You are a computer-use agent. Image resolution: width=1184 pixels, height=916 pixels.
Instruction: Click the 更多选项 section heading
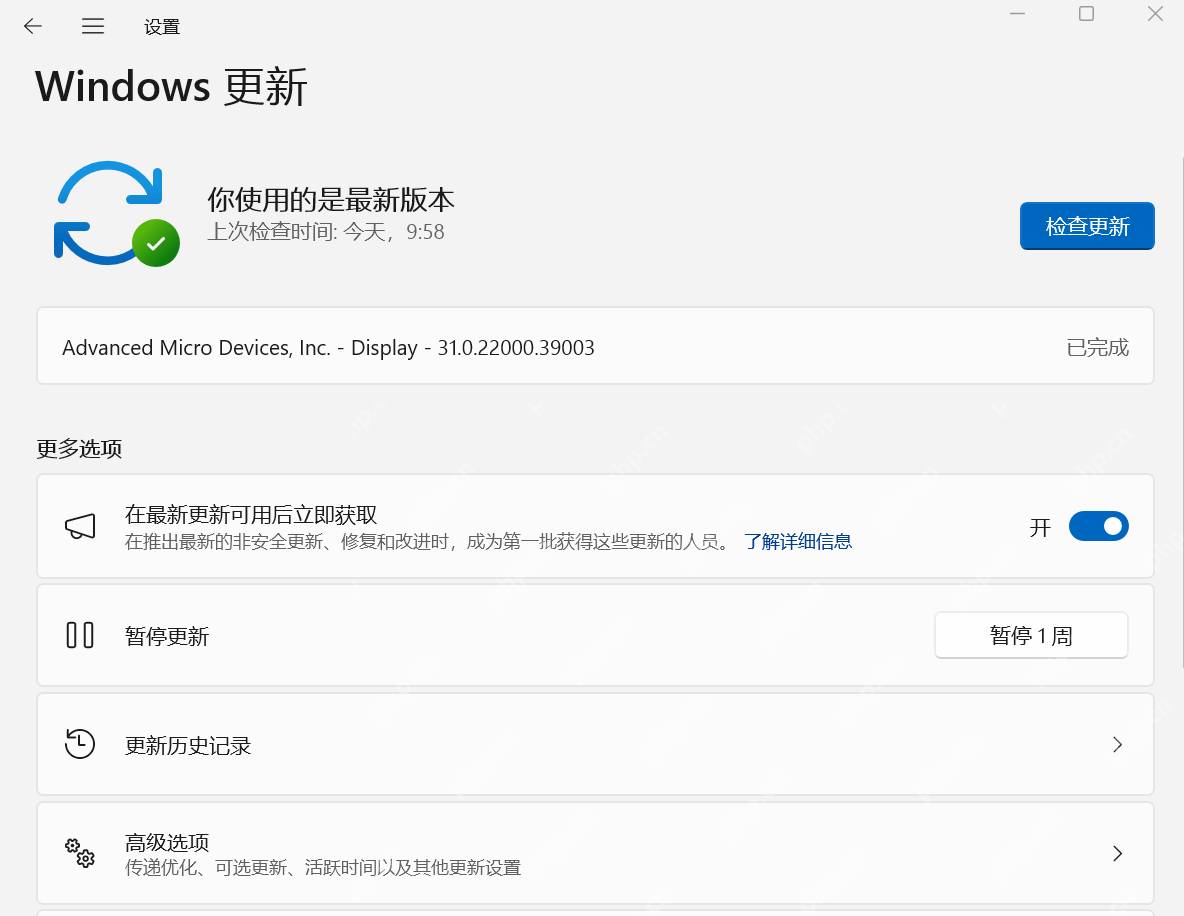79,449
